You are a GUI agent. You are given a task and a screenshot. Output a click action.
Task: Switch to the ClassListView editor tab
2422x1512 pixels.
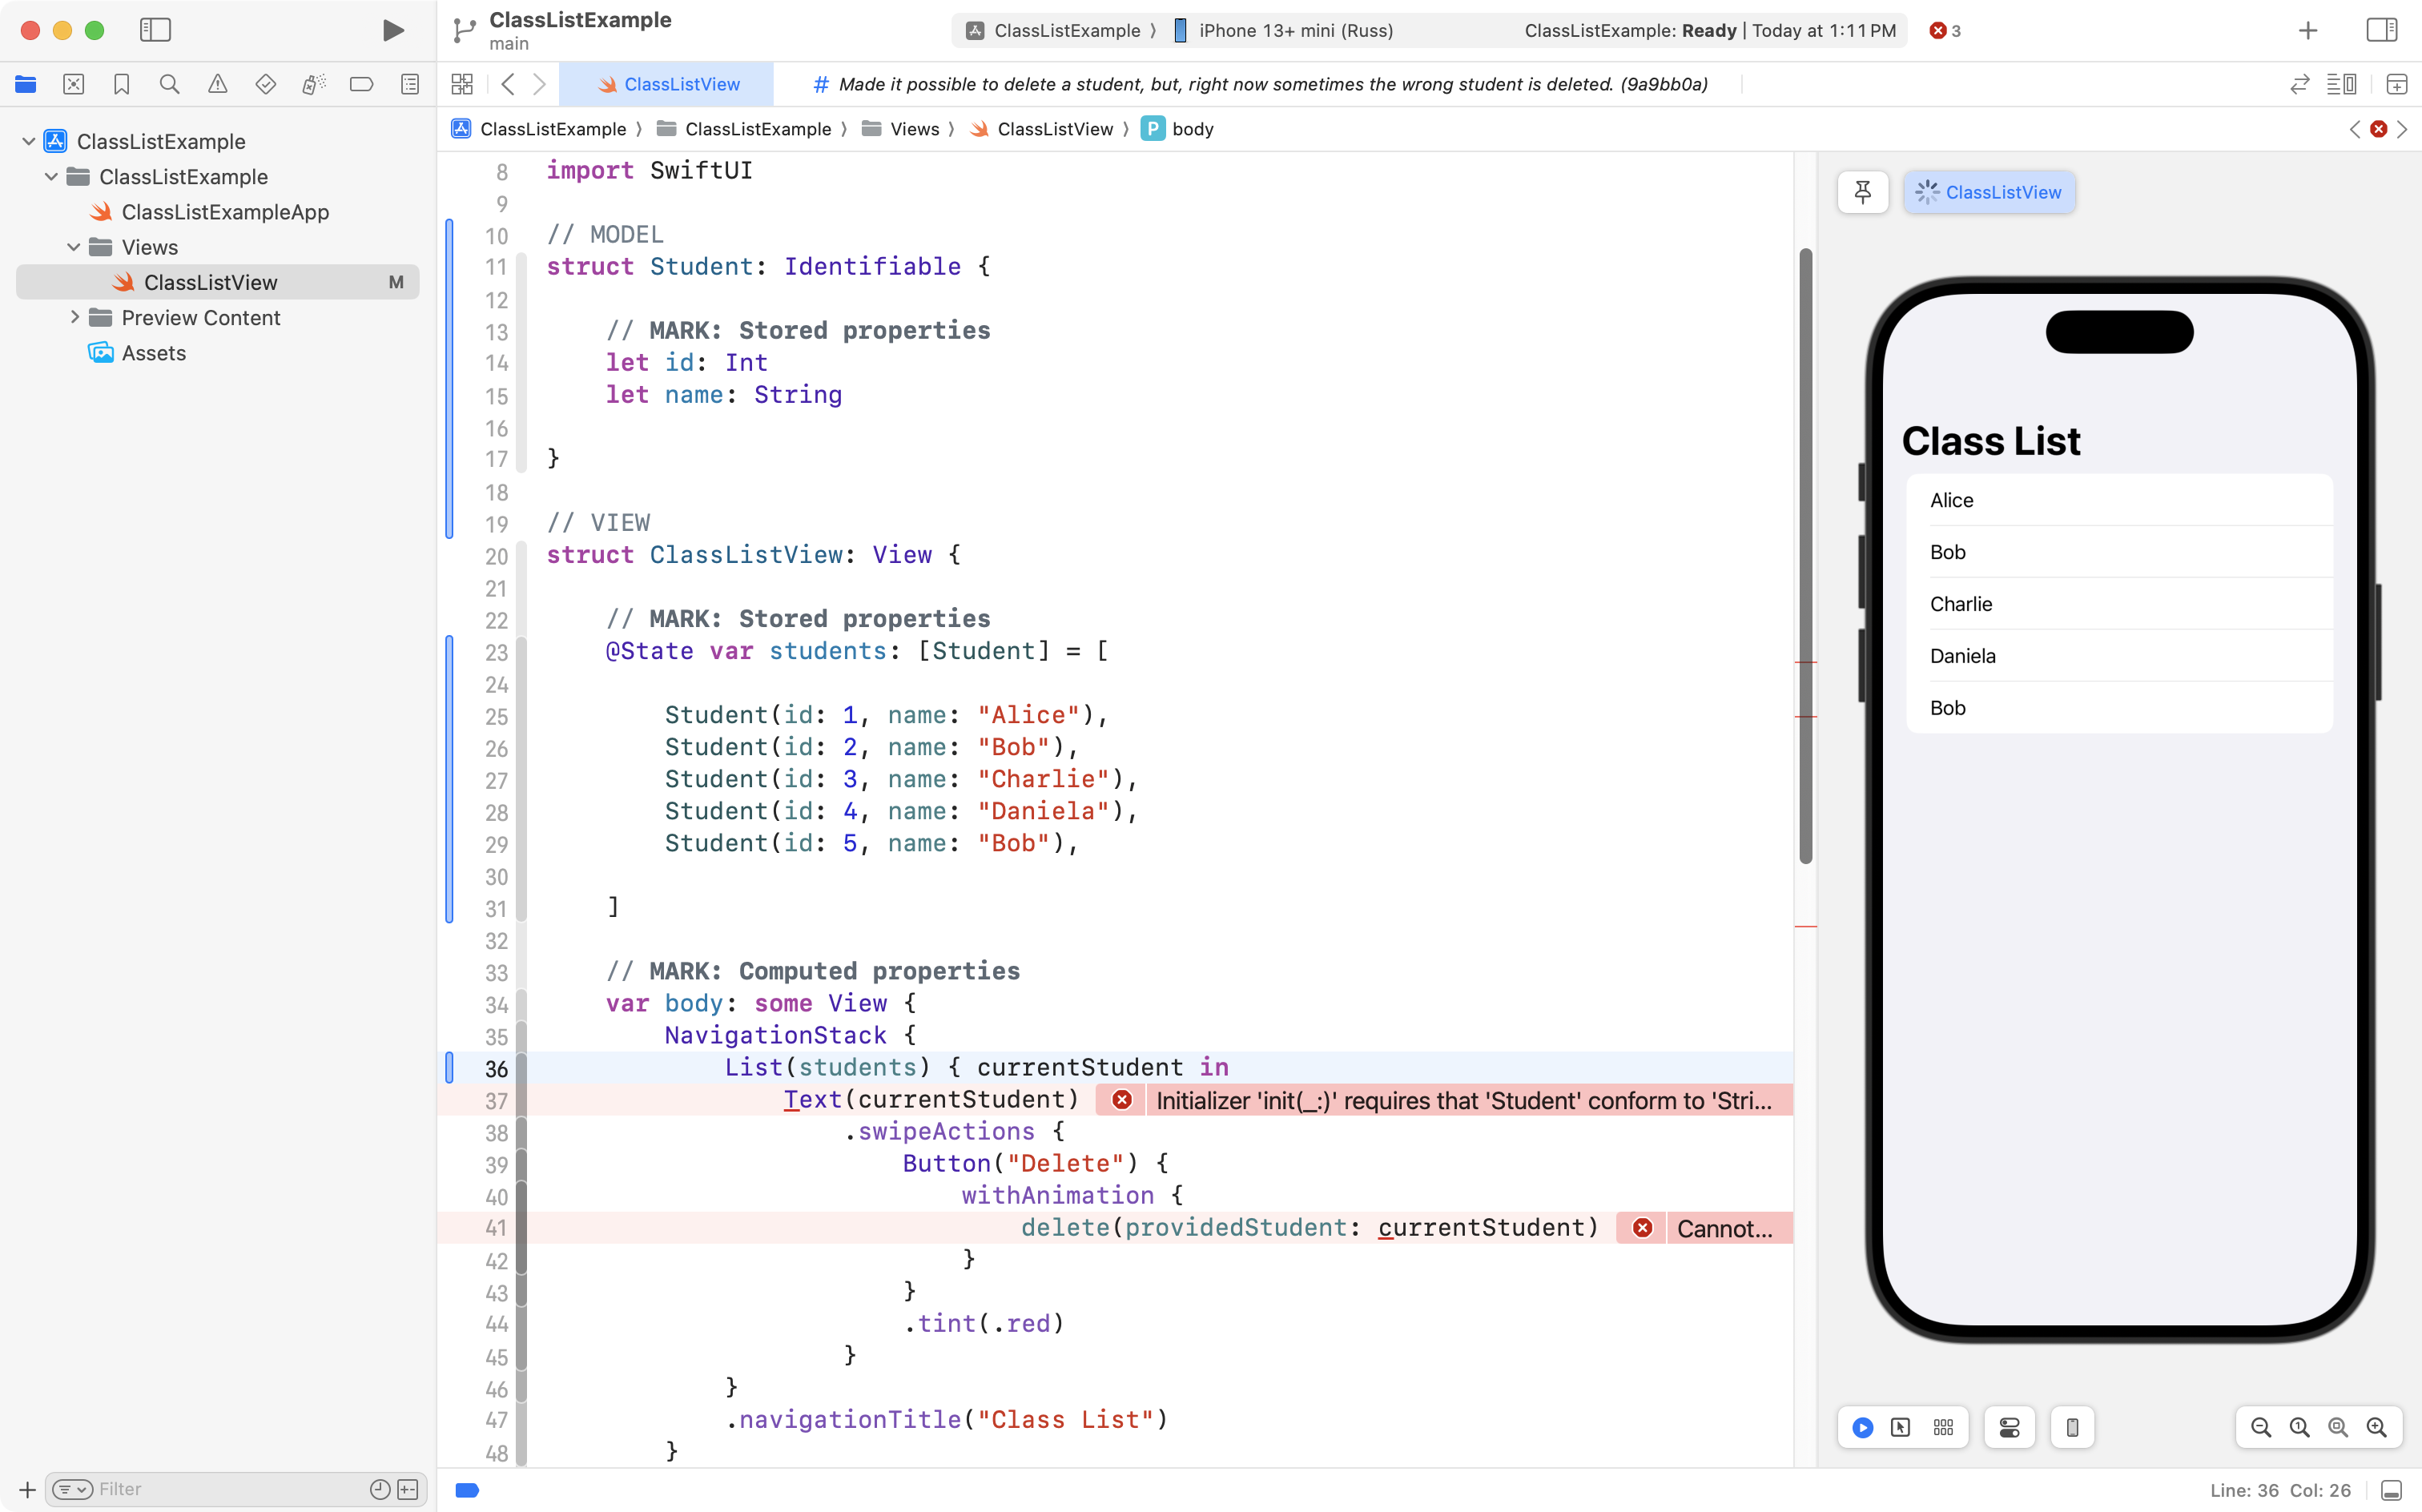667,85
